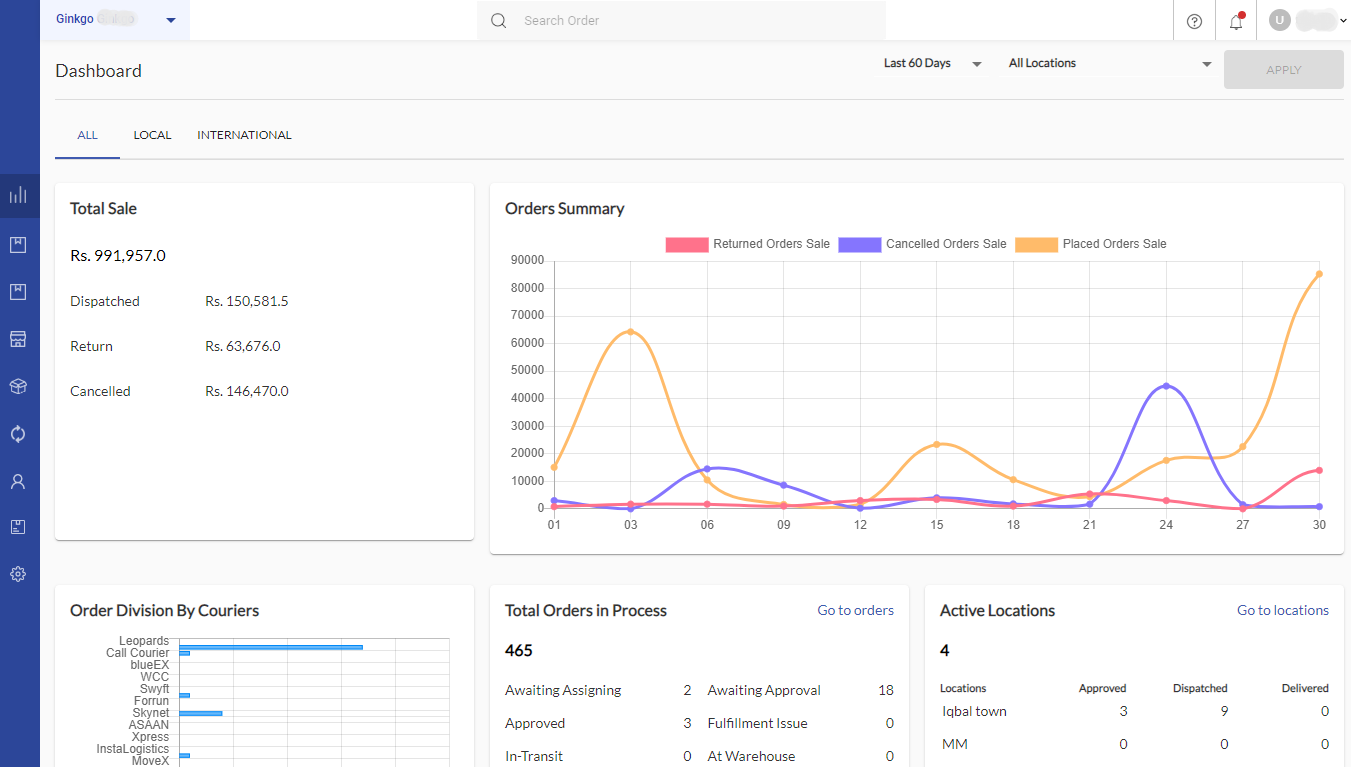Switch to the LOCAL tab
The width and height of the screenshot is (1351, 767).
[x=152, y=135]
